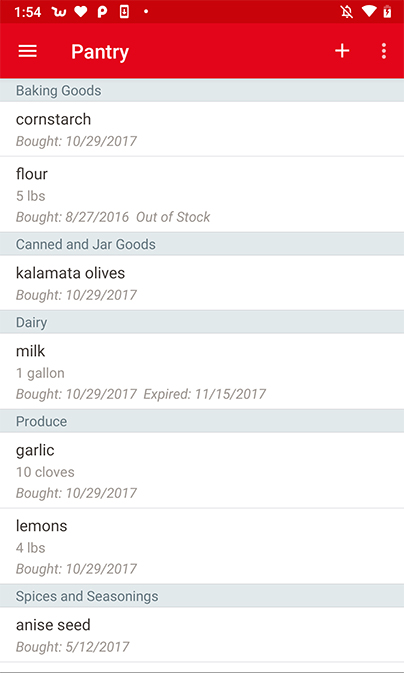
Task: Tap the plus icon to add pantry item
Action: pyautogui.click(x=342, y=51)
